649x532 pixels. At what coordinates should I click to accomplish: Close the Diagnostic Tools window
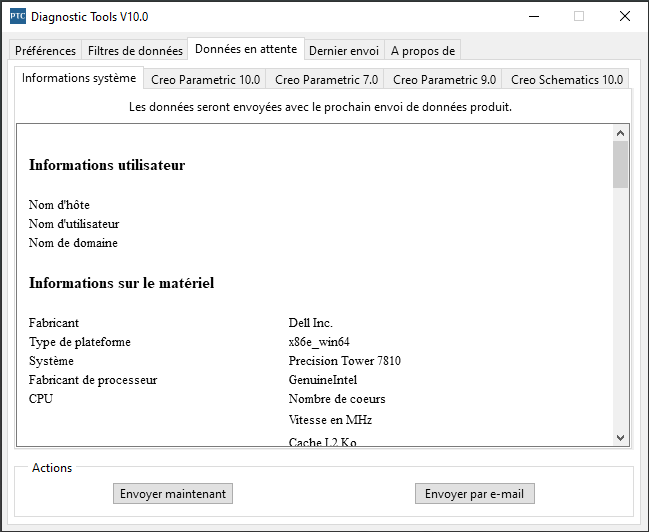pyautogui.click(x=625, y=17)
